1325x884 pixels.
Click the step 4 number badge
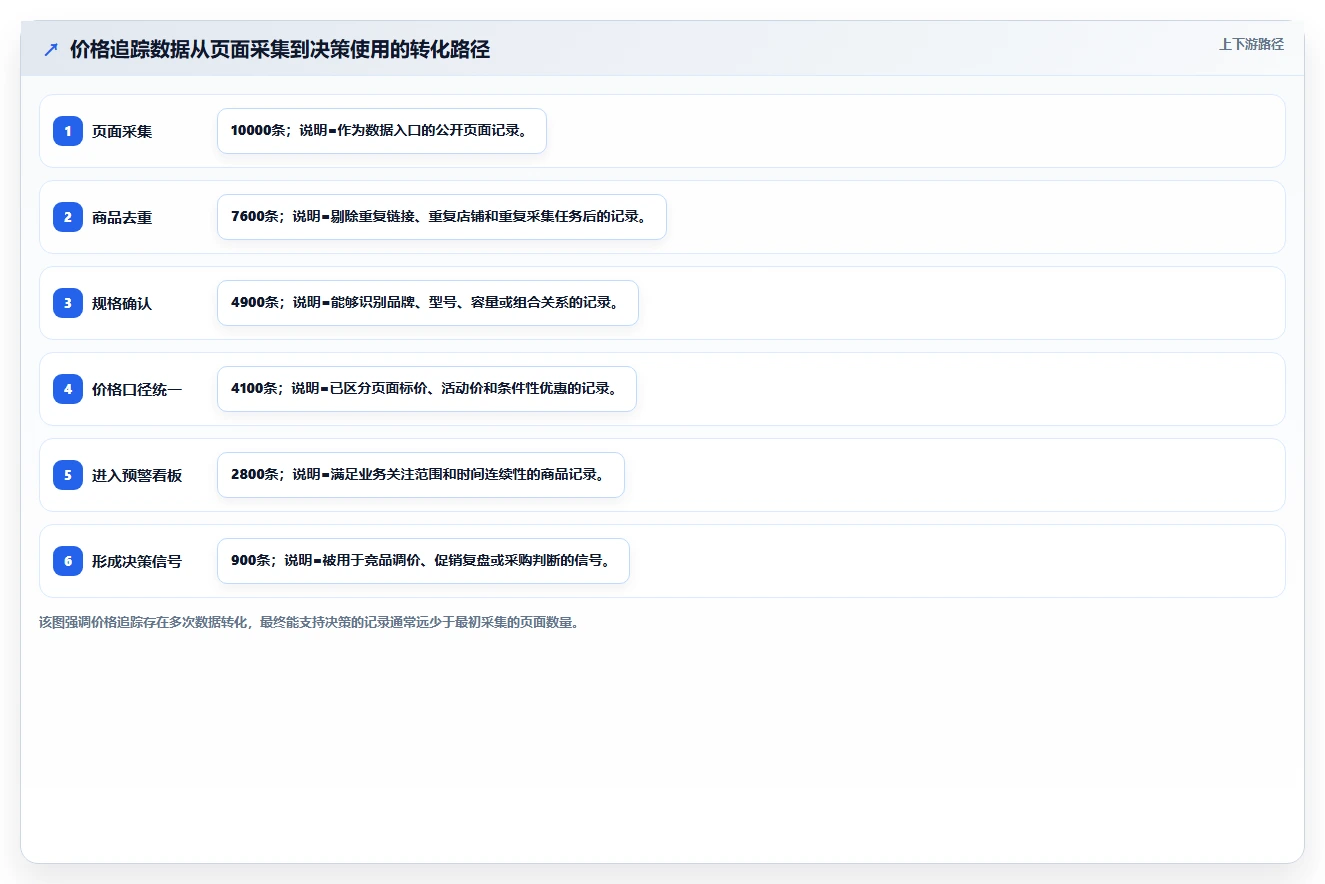coord(68,389)
